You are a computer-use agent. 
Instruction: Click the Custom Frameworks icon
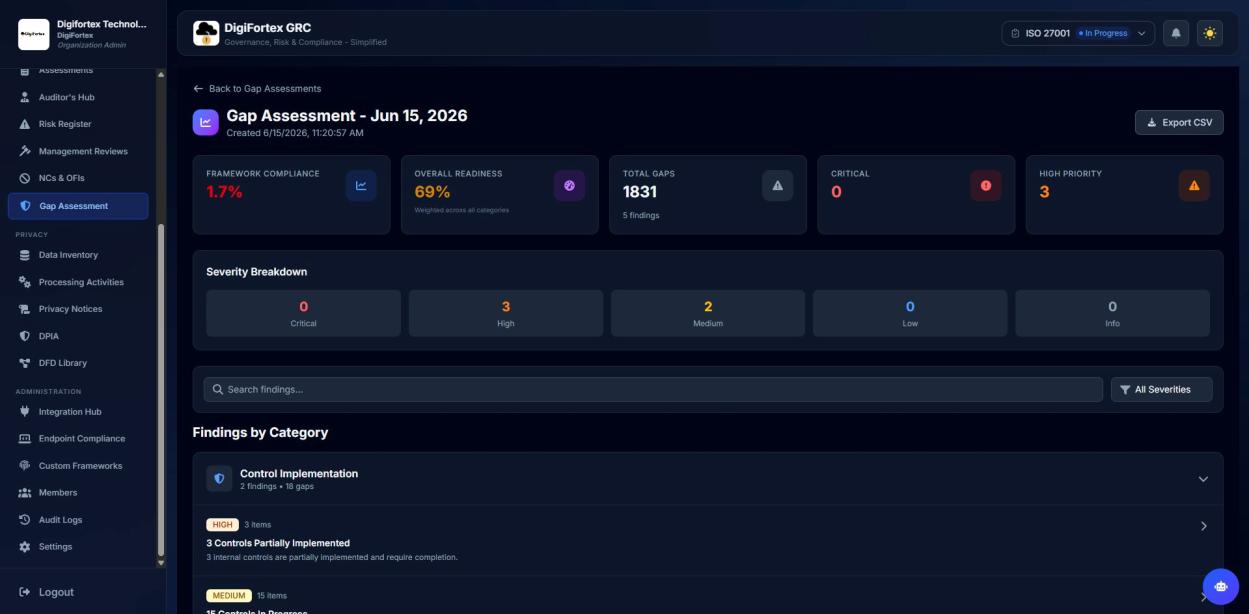tap(25, 466)
